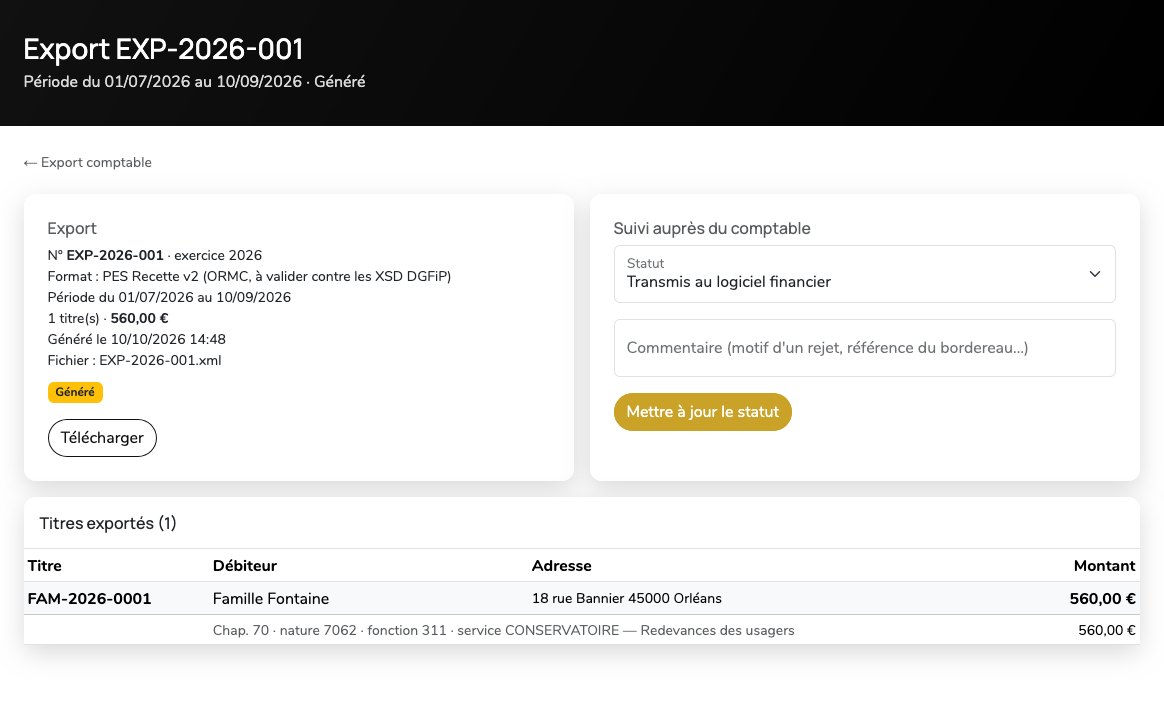Click the N° EXP-2026-001 exercice 2026 line
Screen dimensions: 1164x717
(x=154, y=255)
